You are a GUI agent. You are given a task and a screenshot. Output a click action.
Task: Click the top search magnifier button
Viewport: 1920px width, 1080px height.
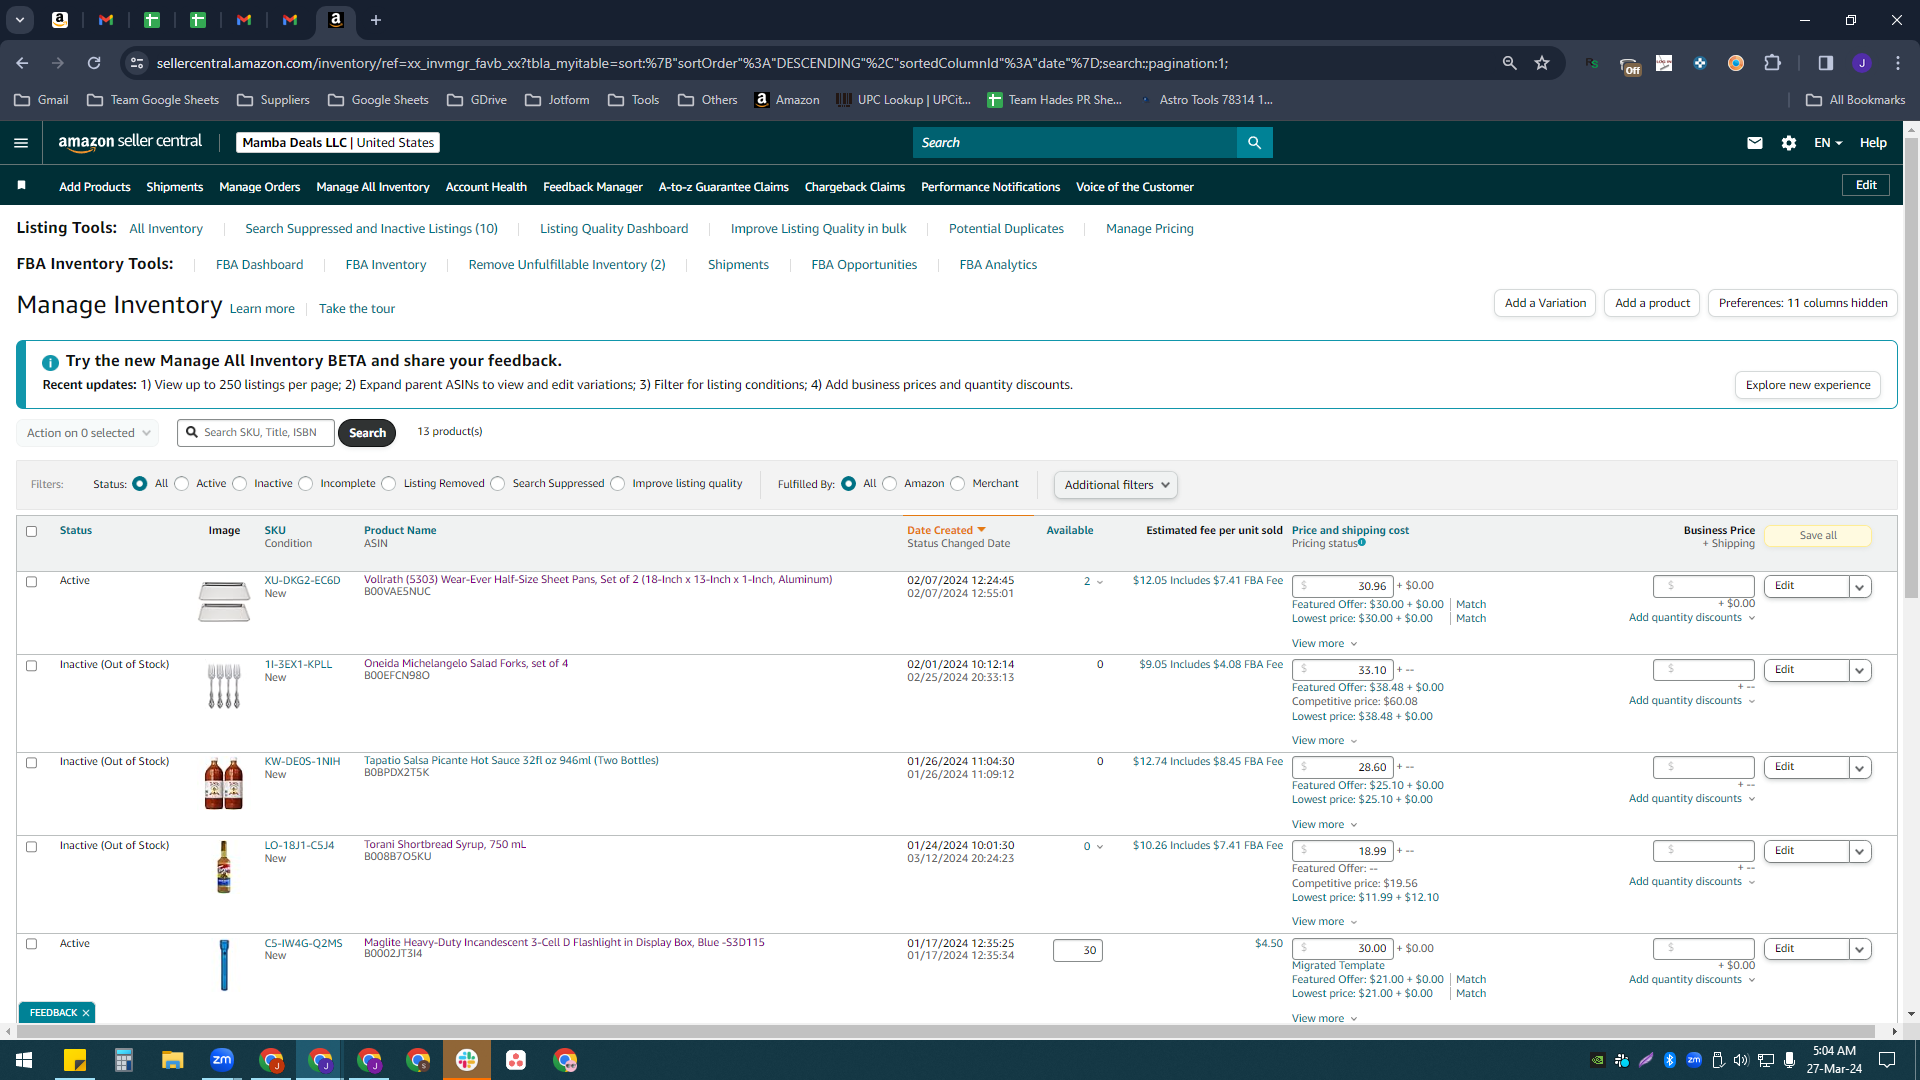pos(1254,143)
